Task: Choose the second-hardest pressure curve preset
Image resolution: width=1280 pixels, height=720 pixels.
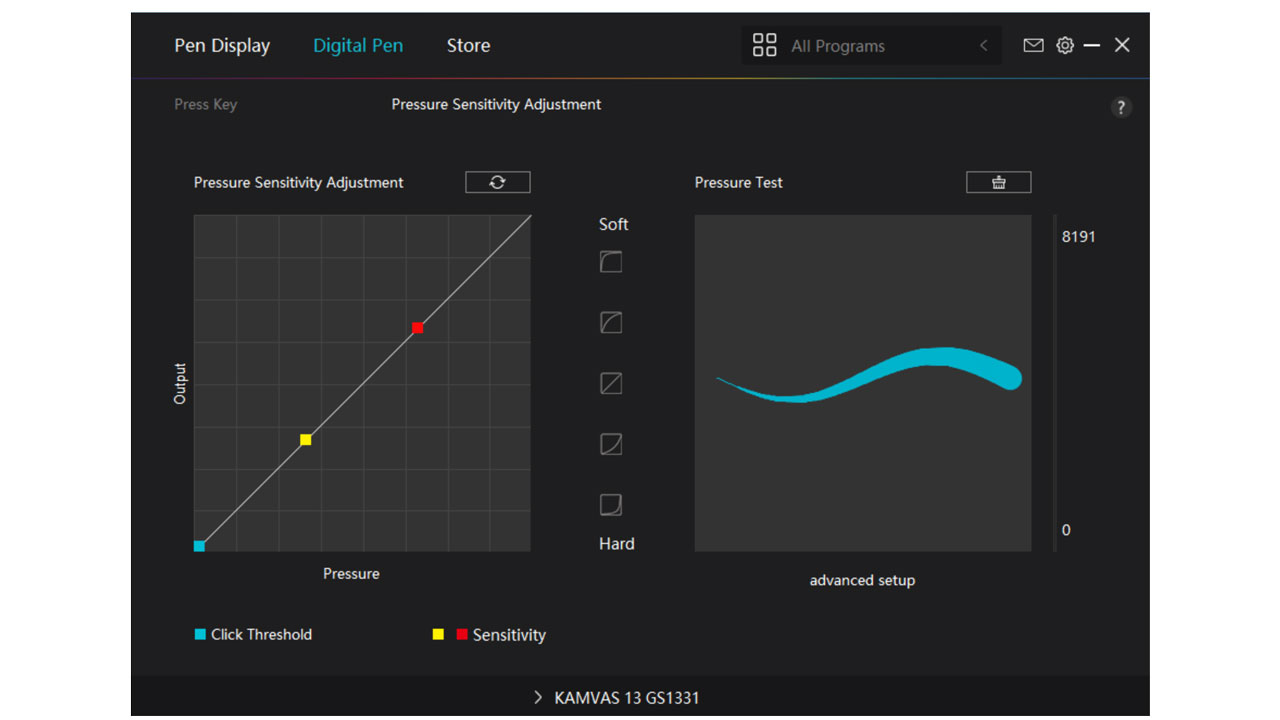Action: coord(611,444)
